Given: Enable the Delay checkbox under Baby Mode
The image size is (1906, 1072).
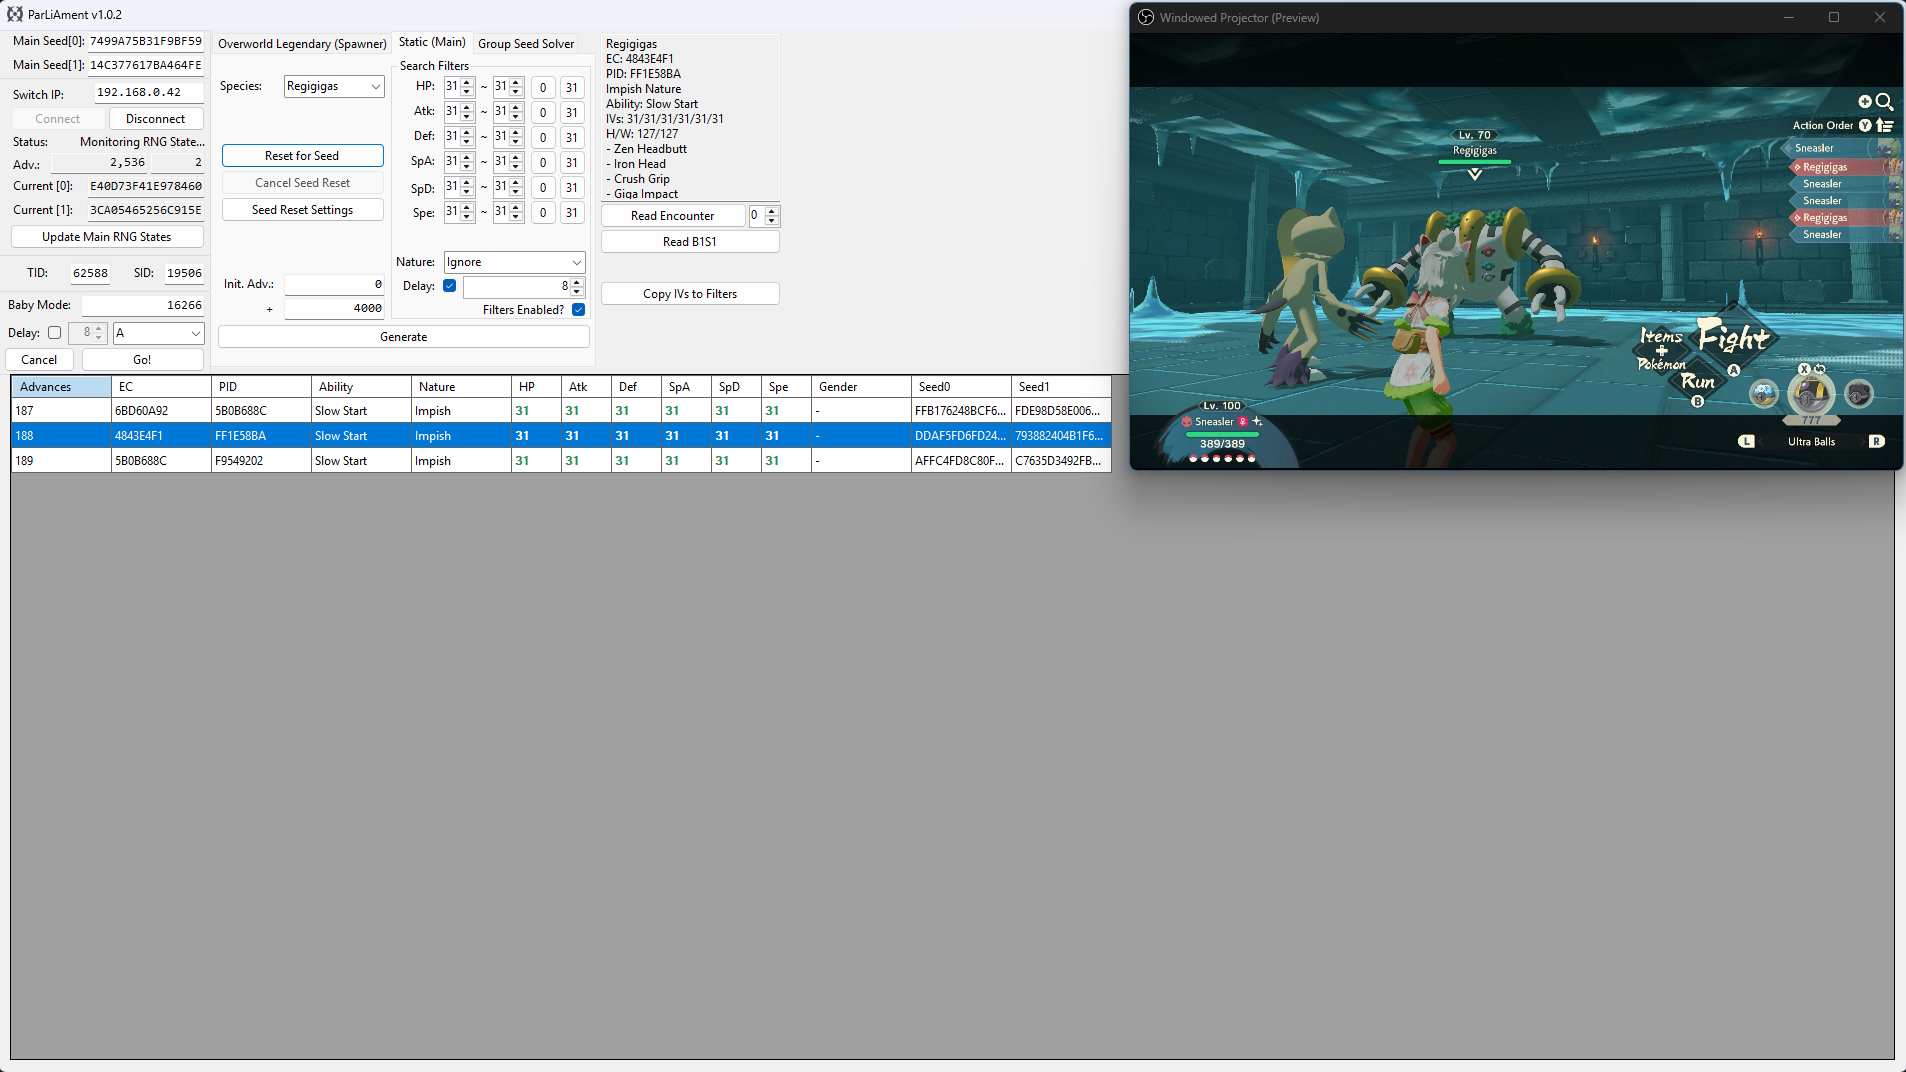Looking at the screenshot, I should pyautogui.click(x=54, y=333).
